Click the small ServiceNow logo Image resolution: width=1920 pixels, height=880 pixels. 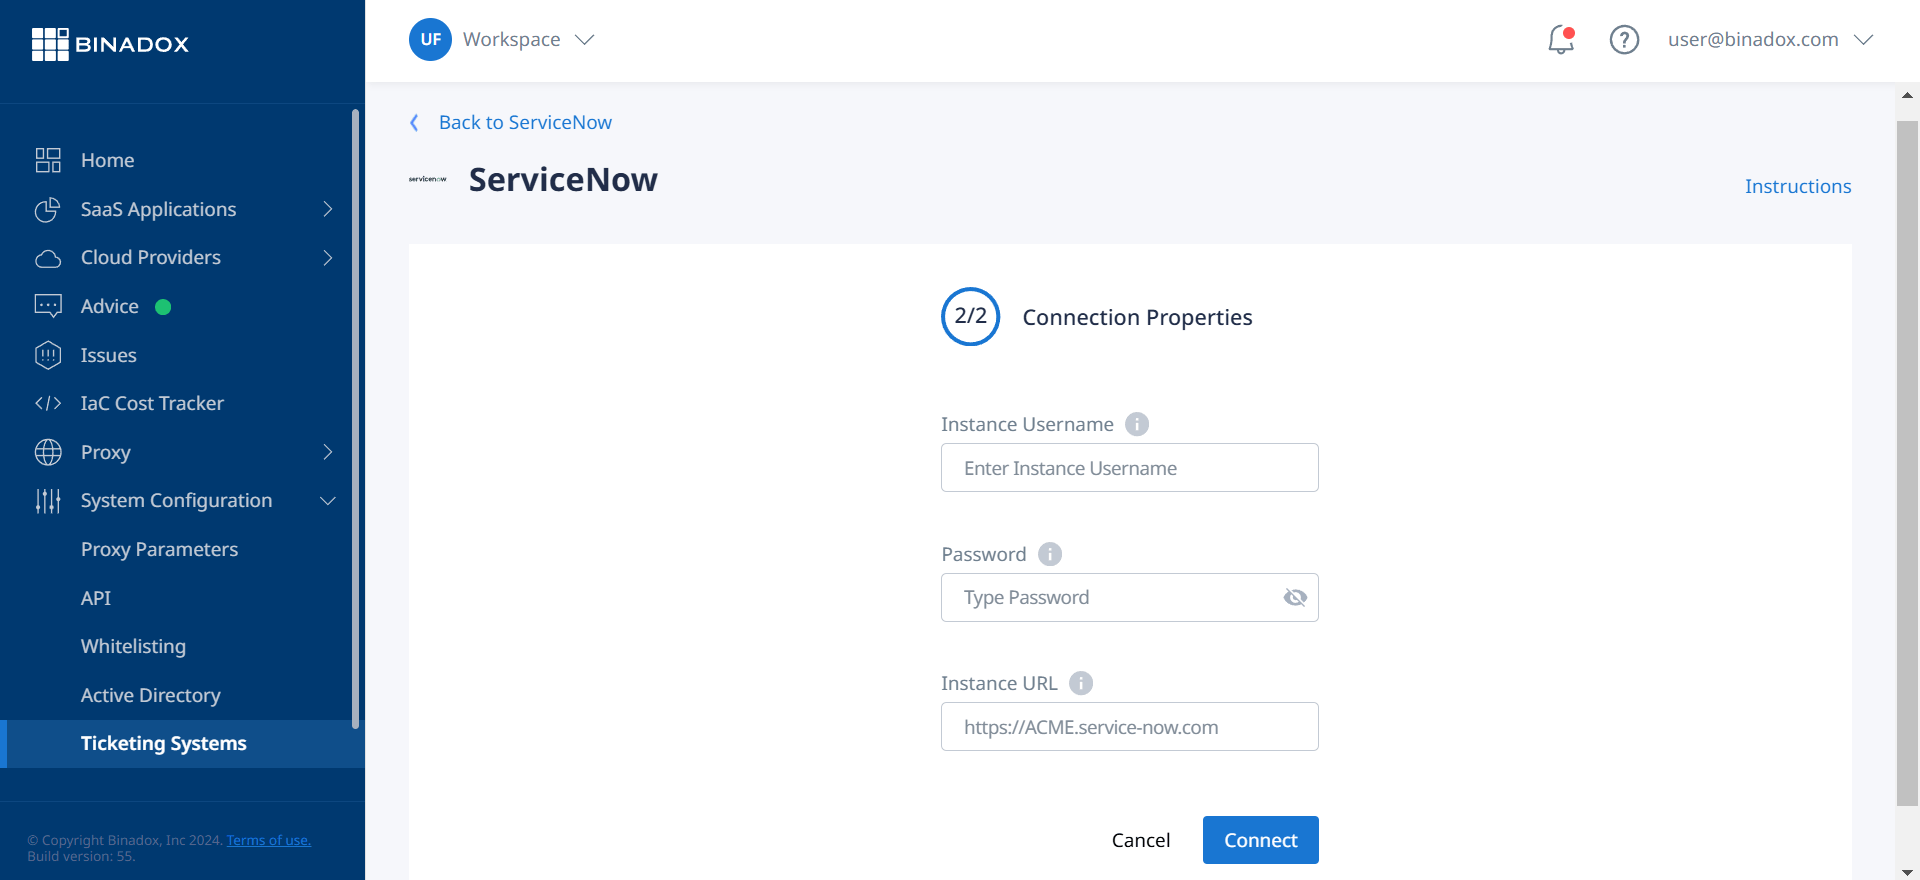click(x=428, y=179)
